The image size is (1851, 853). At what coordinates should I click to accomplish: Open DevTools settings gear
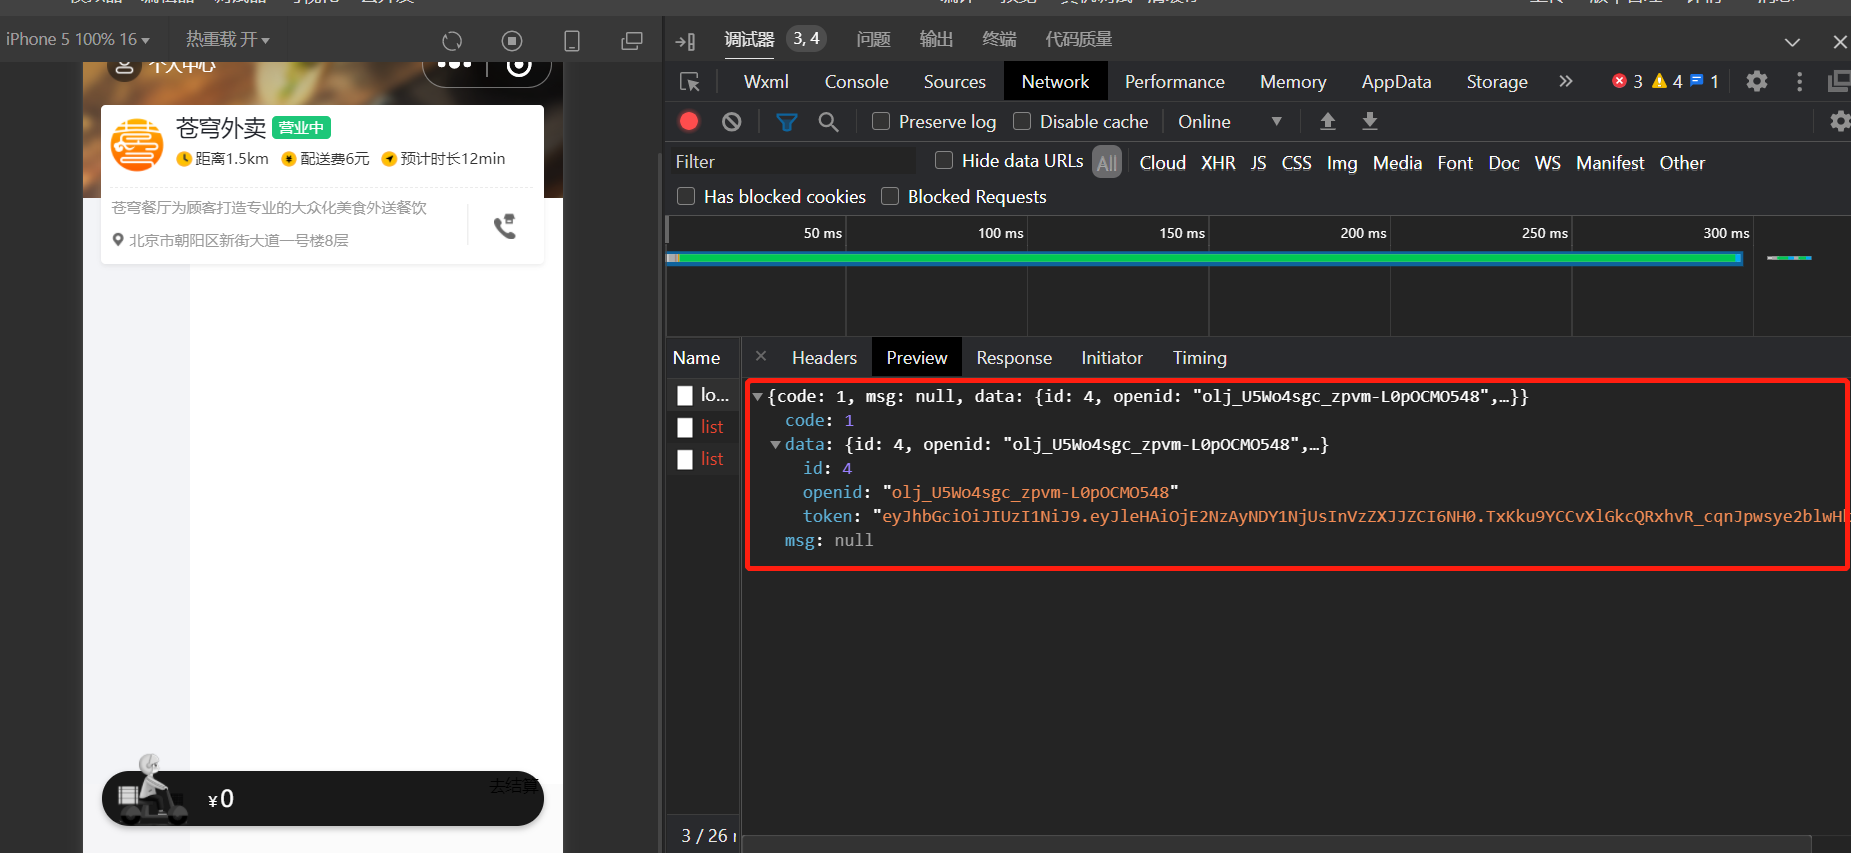(1757, 81)
